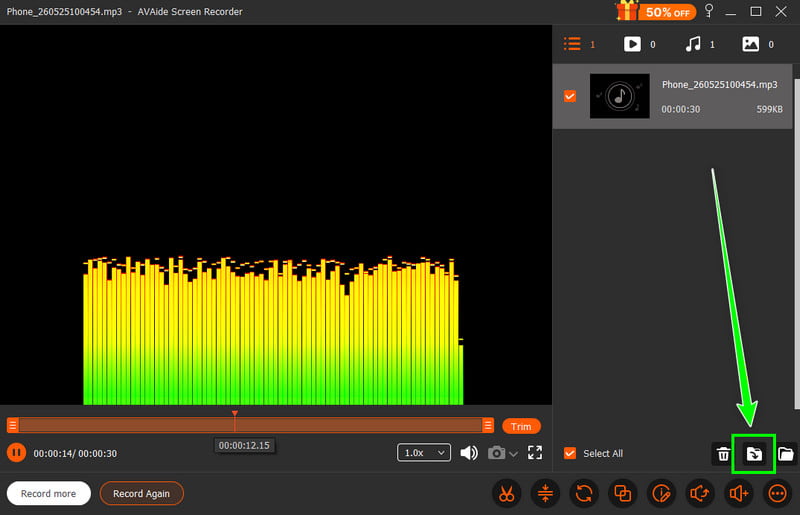Viewport: 800px width, 515px height.
Task: Open the volume booster tool icon
Action: pos(739,494)
